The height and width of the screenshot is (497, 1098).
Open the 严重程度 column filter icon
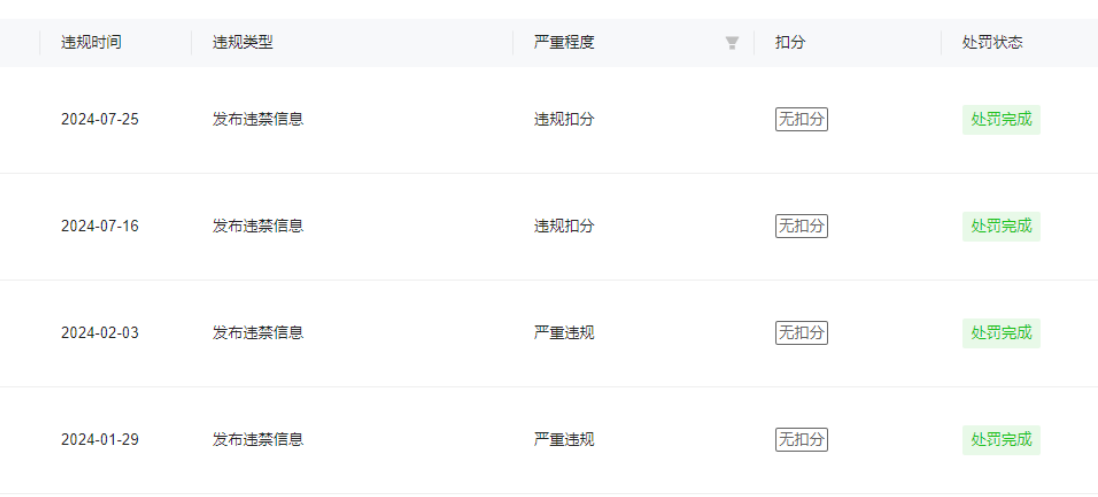[732, 43]
